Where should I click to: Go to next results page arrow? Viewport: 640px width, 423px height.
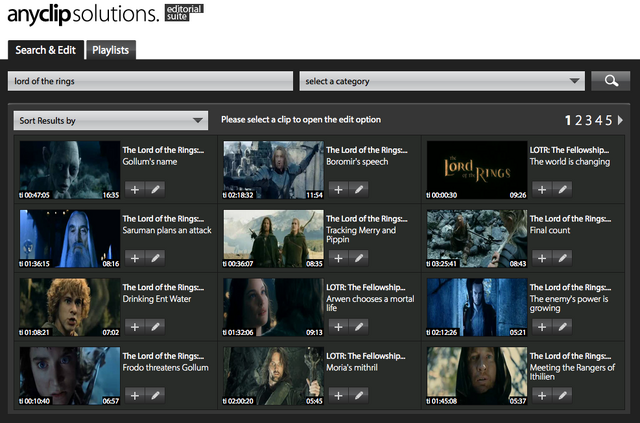tap(620, 120)
